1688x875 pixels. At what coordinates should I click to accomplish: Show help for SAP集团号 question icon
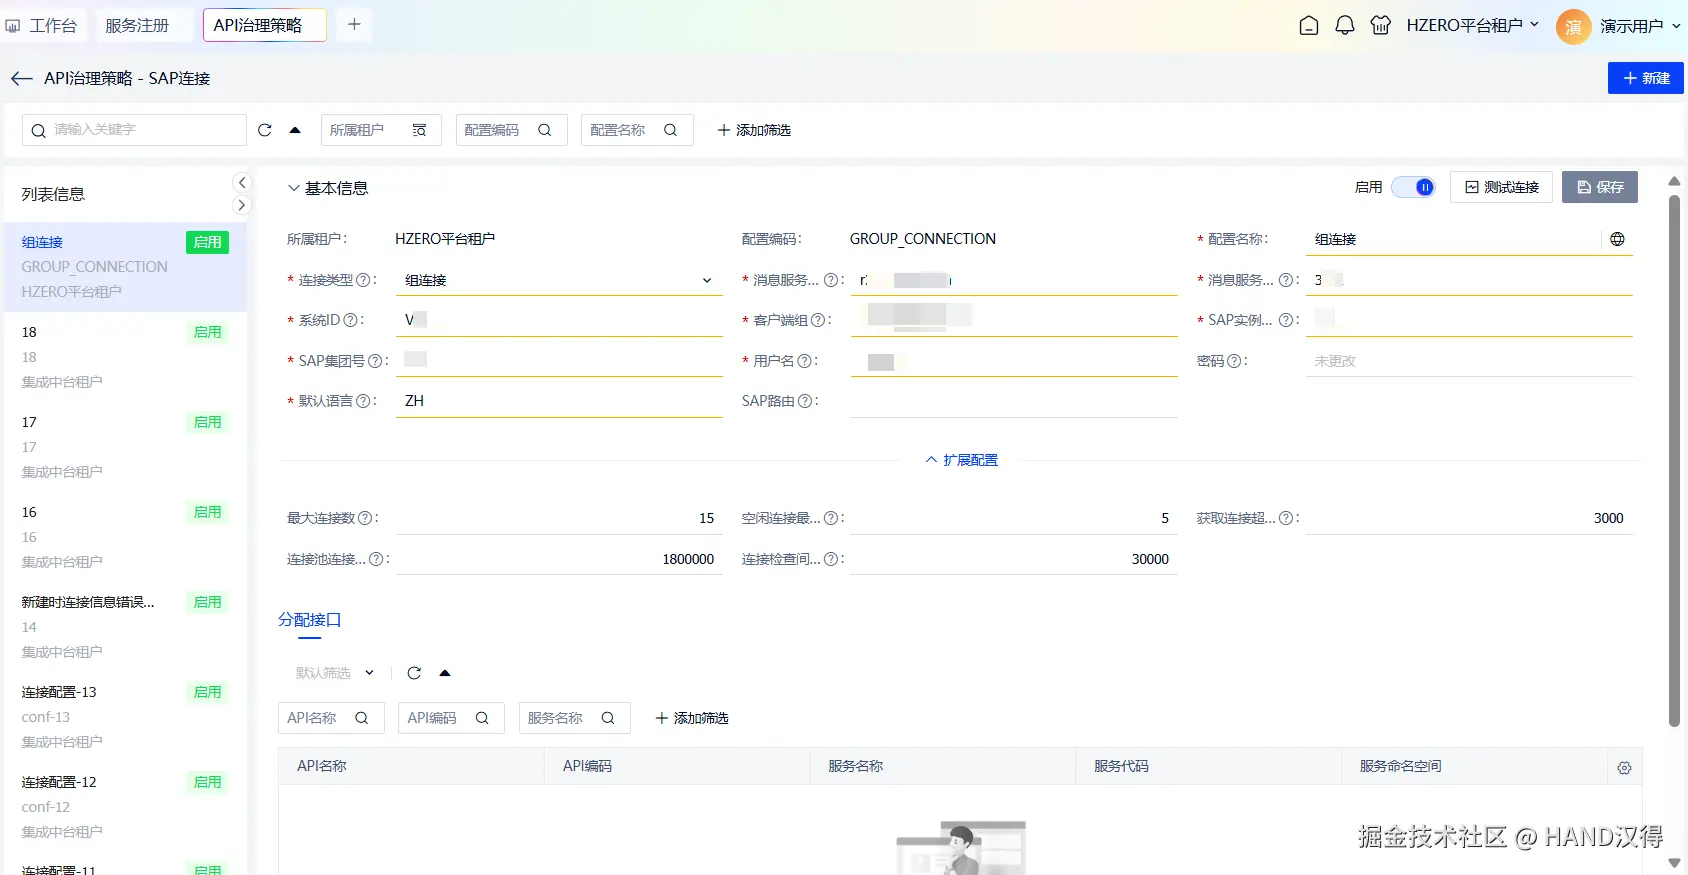pyautogui.click(x=375, y=361)
